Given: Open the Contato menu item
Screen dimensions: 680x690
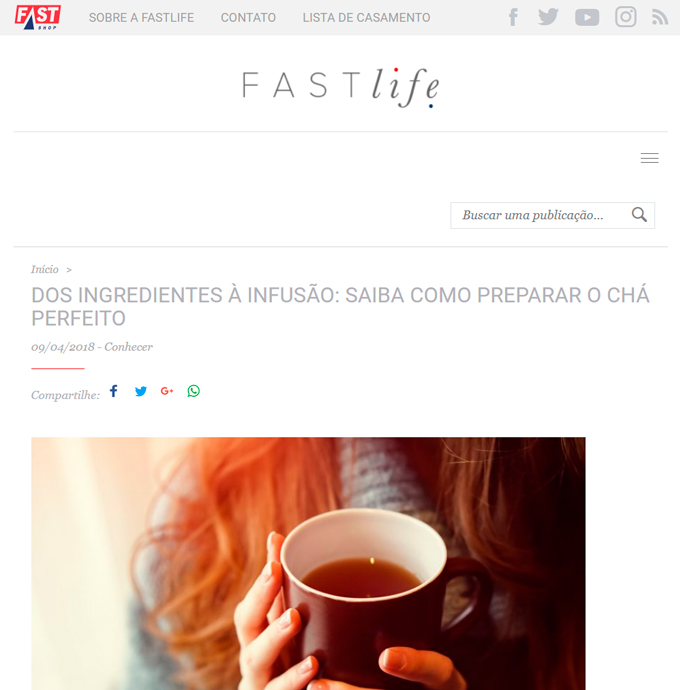Looking at the screenshot, I should 248,18.
